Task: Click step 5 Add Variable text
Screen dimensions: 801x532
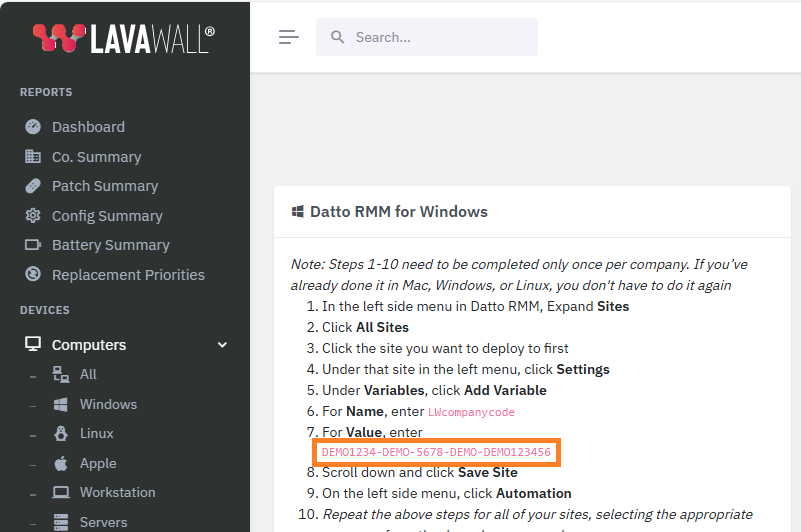Action: pyautogui.click(x=505, y=390)
